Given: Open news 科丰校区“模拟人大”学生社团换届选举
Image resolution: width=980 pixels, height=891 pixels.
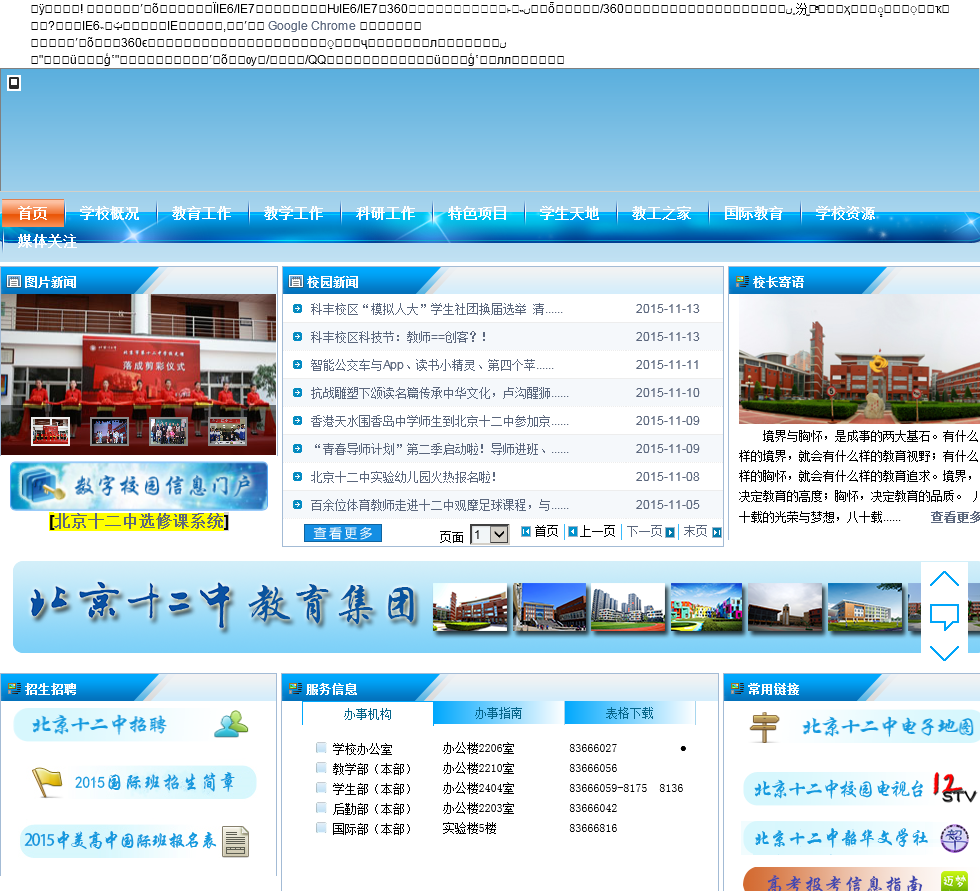Looking at the screenshot, I should [x=436, y=309].
